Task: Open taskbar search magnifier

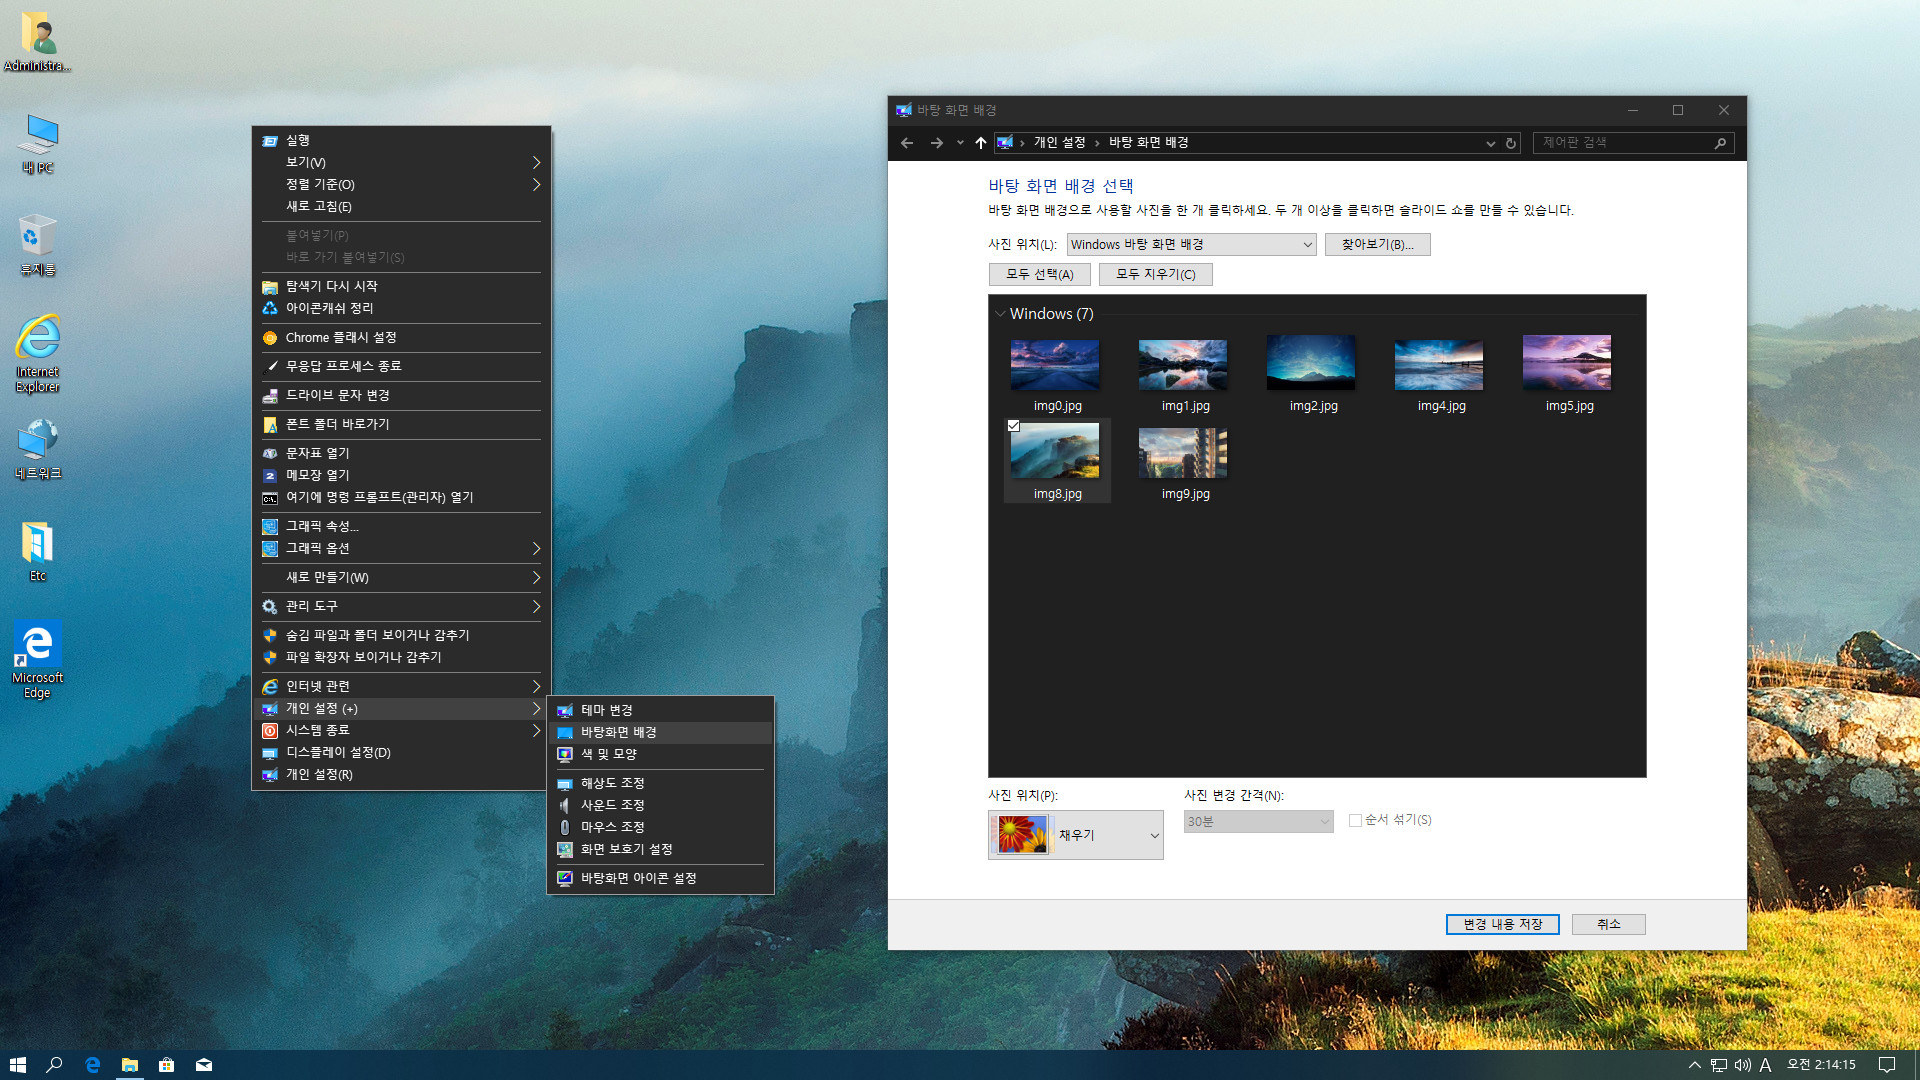Action: pos(54,1065)
